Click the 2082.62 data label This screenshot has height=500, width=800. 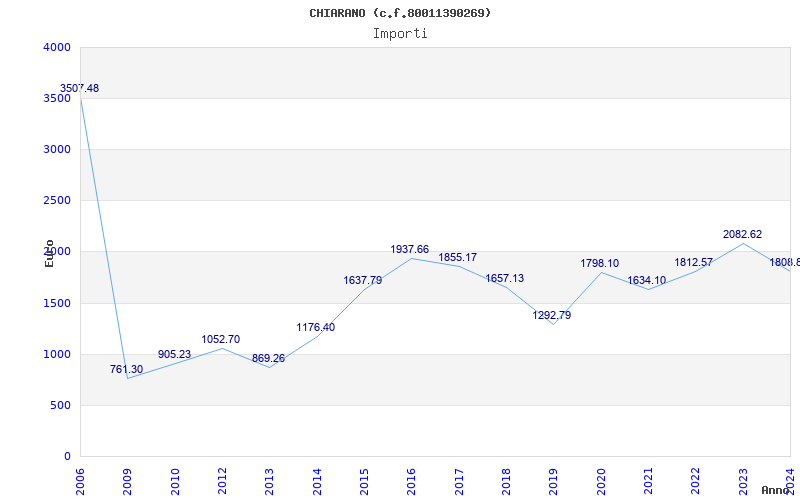[742, 234]
